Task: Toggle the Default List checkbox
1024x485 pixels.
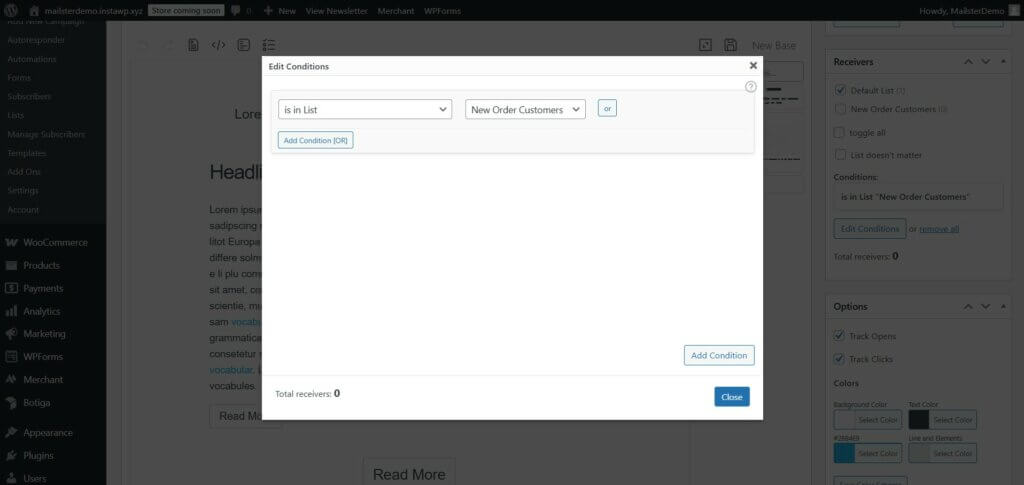Action: click(x=840, y=90)
